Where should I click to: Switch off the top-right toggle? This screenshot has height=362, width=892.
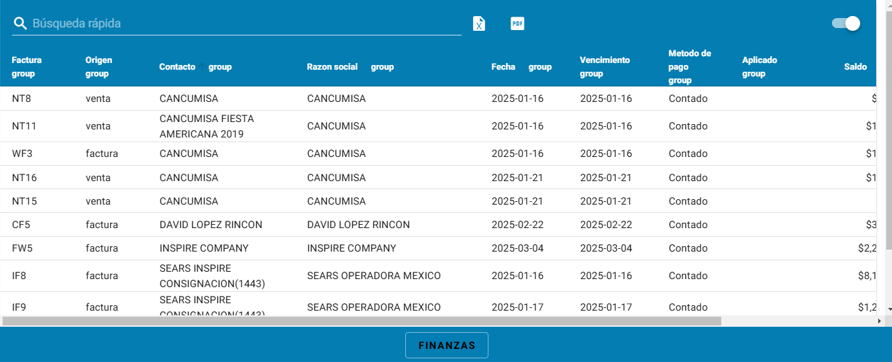(x=846, y=23)
